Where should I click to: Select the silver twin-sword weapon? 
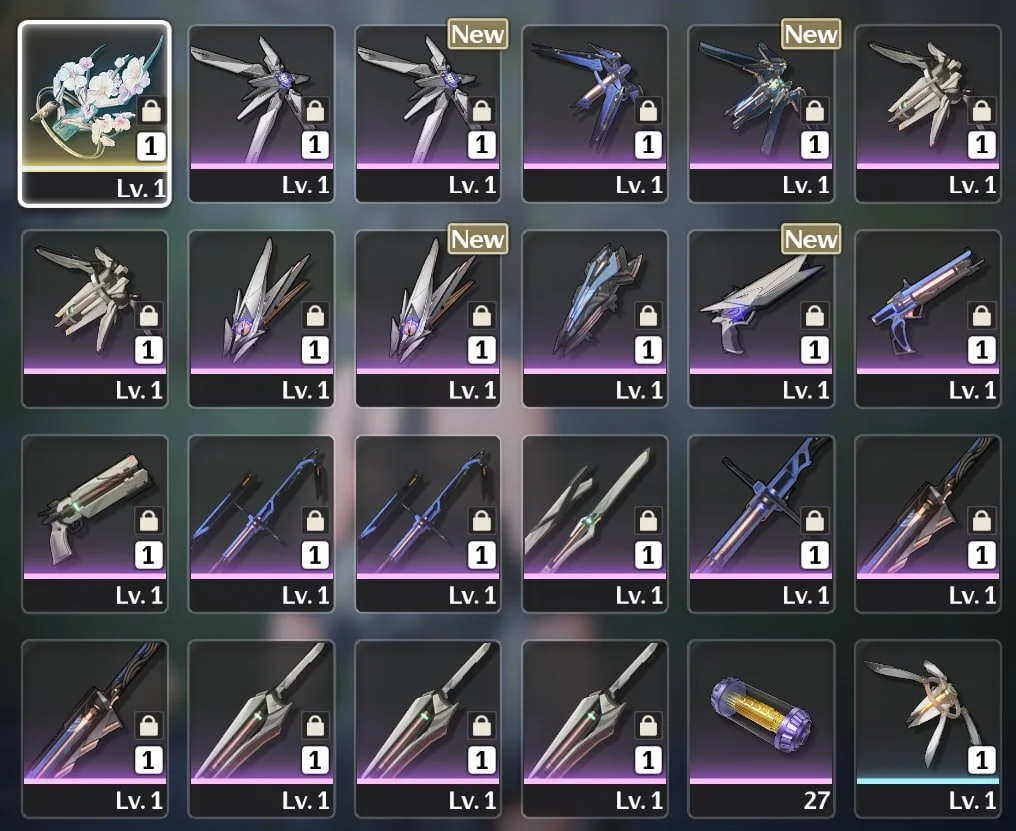[x=595, y=524]
